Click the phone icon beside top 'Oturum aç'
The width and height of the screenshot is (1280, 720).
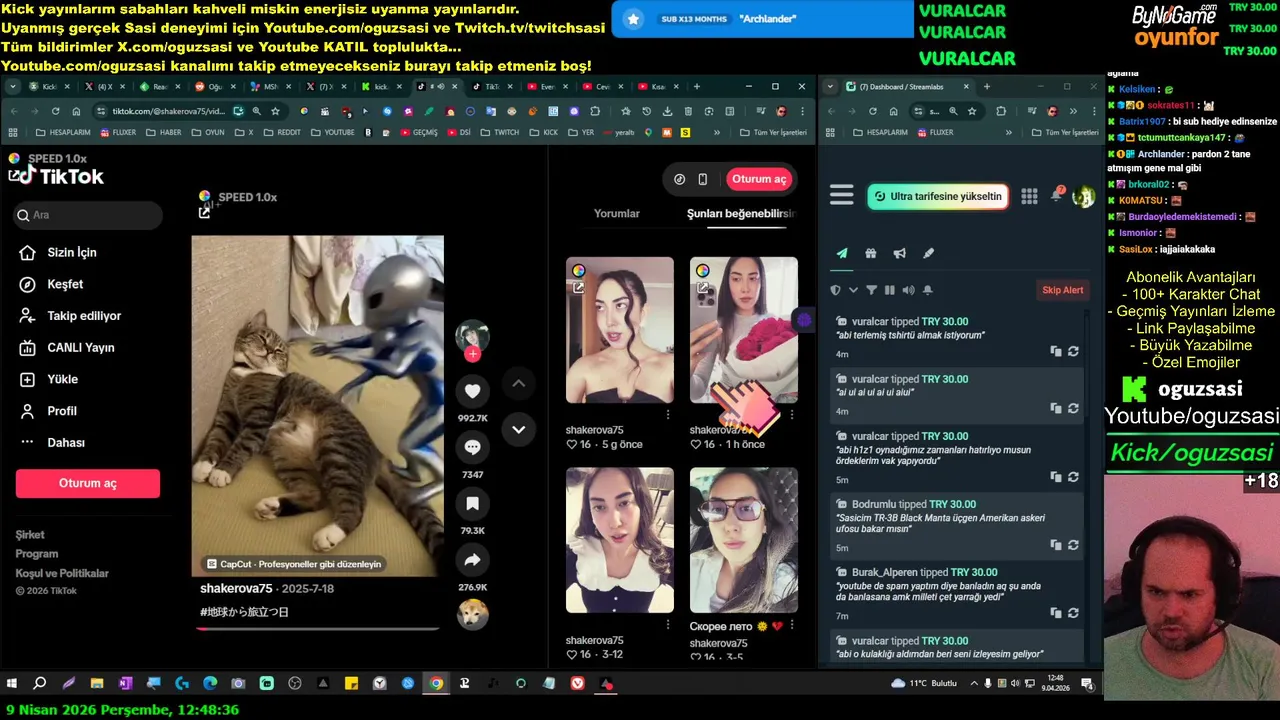(703, 179)
